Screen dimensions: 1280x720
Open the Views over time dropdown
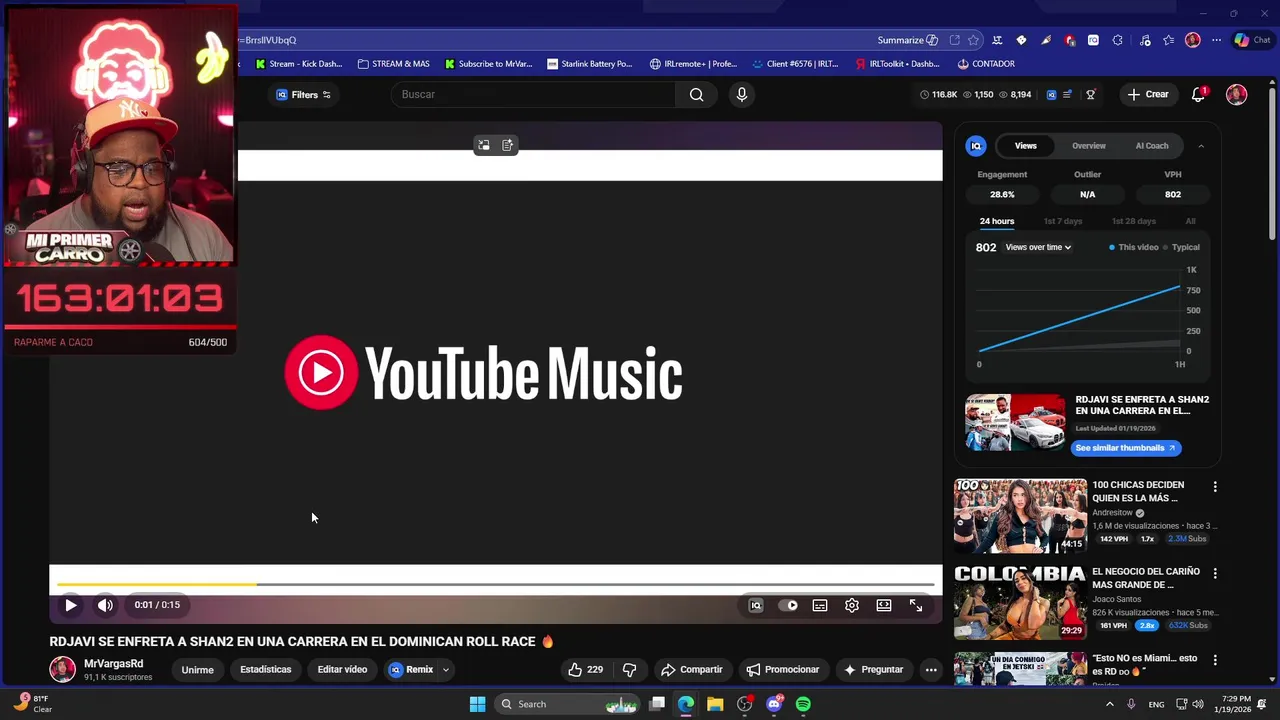(1038, 247)
